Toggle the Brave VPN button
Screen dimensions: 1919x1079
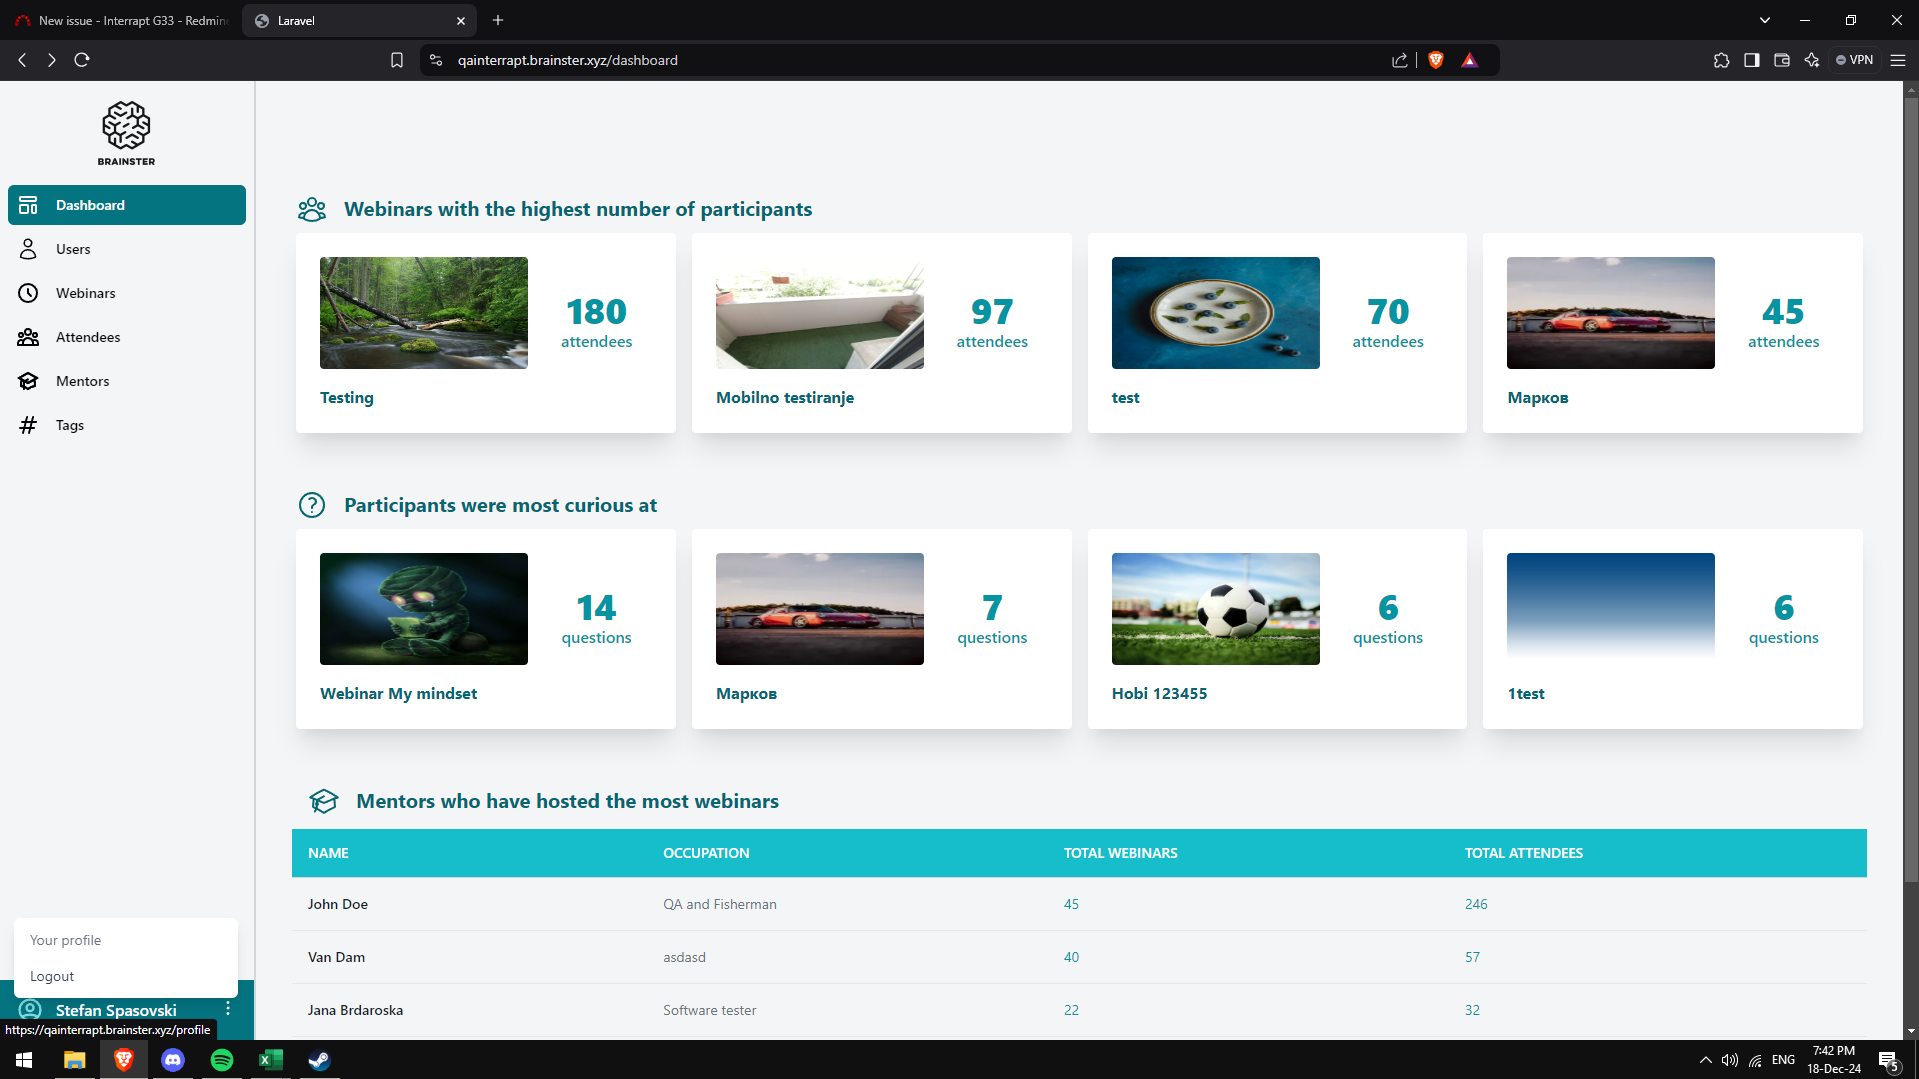1854,60
